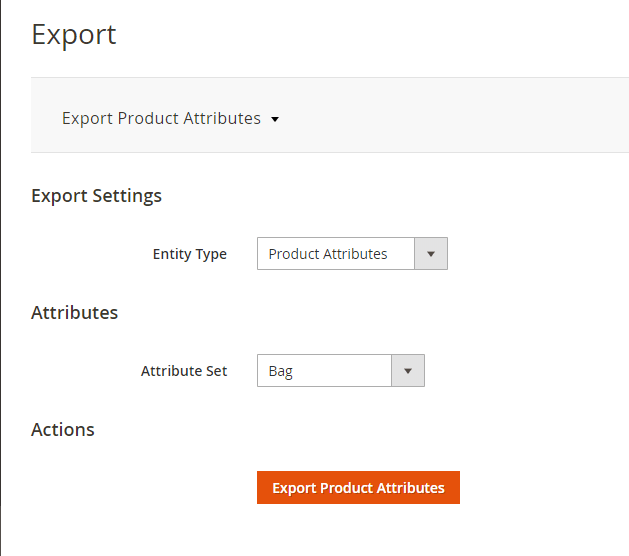Select the Export Settings section heading

[96, 196]
